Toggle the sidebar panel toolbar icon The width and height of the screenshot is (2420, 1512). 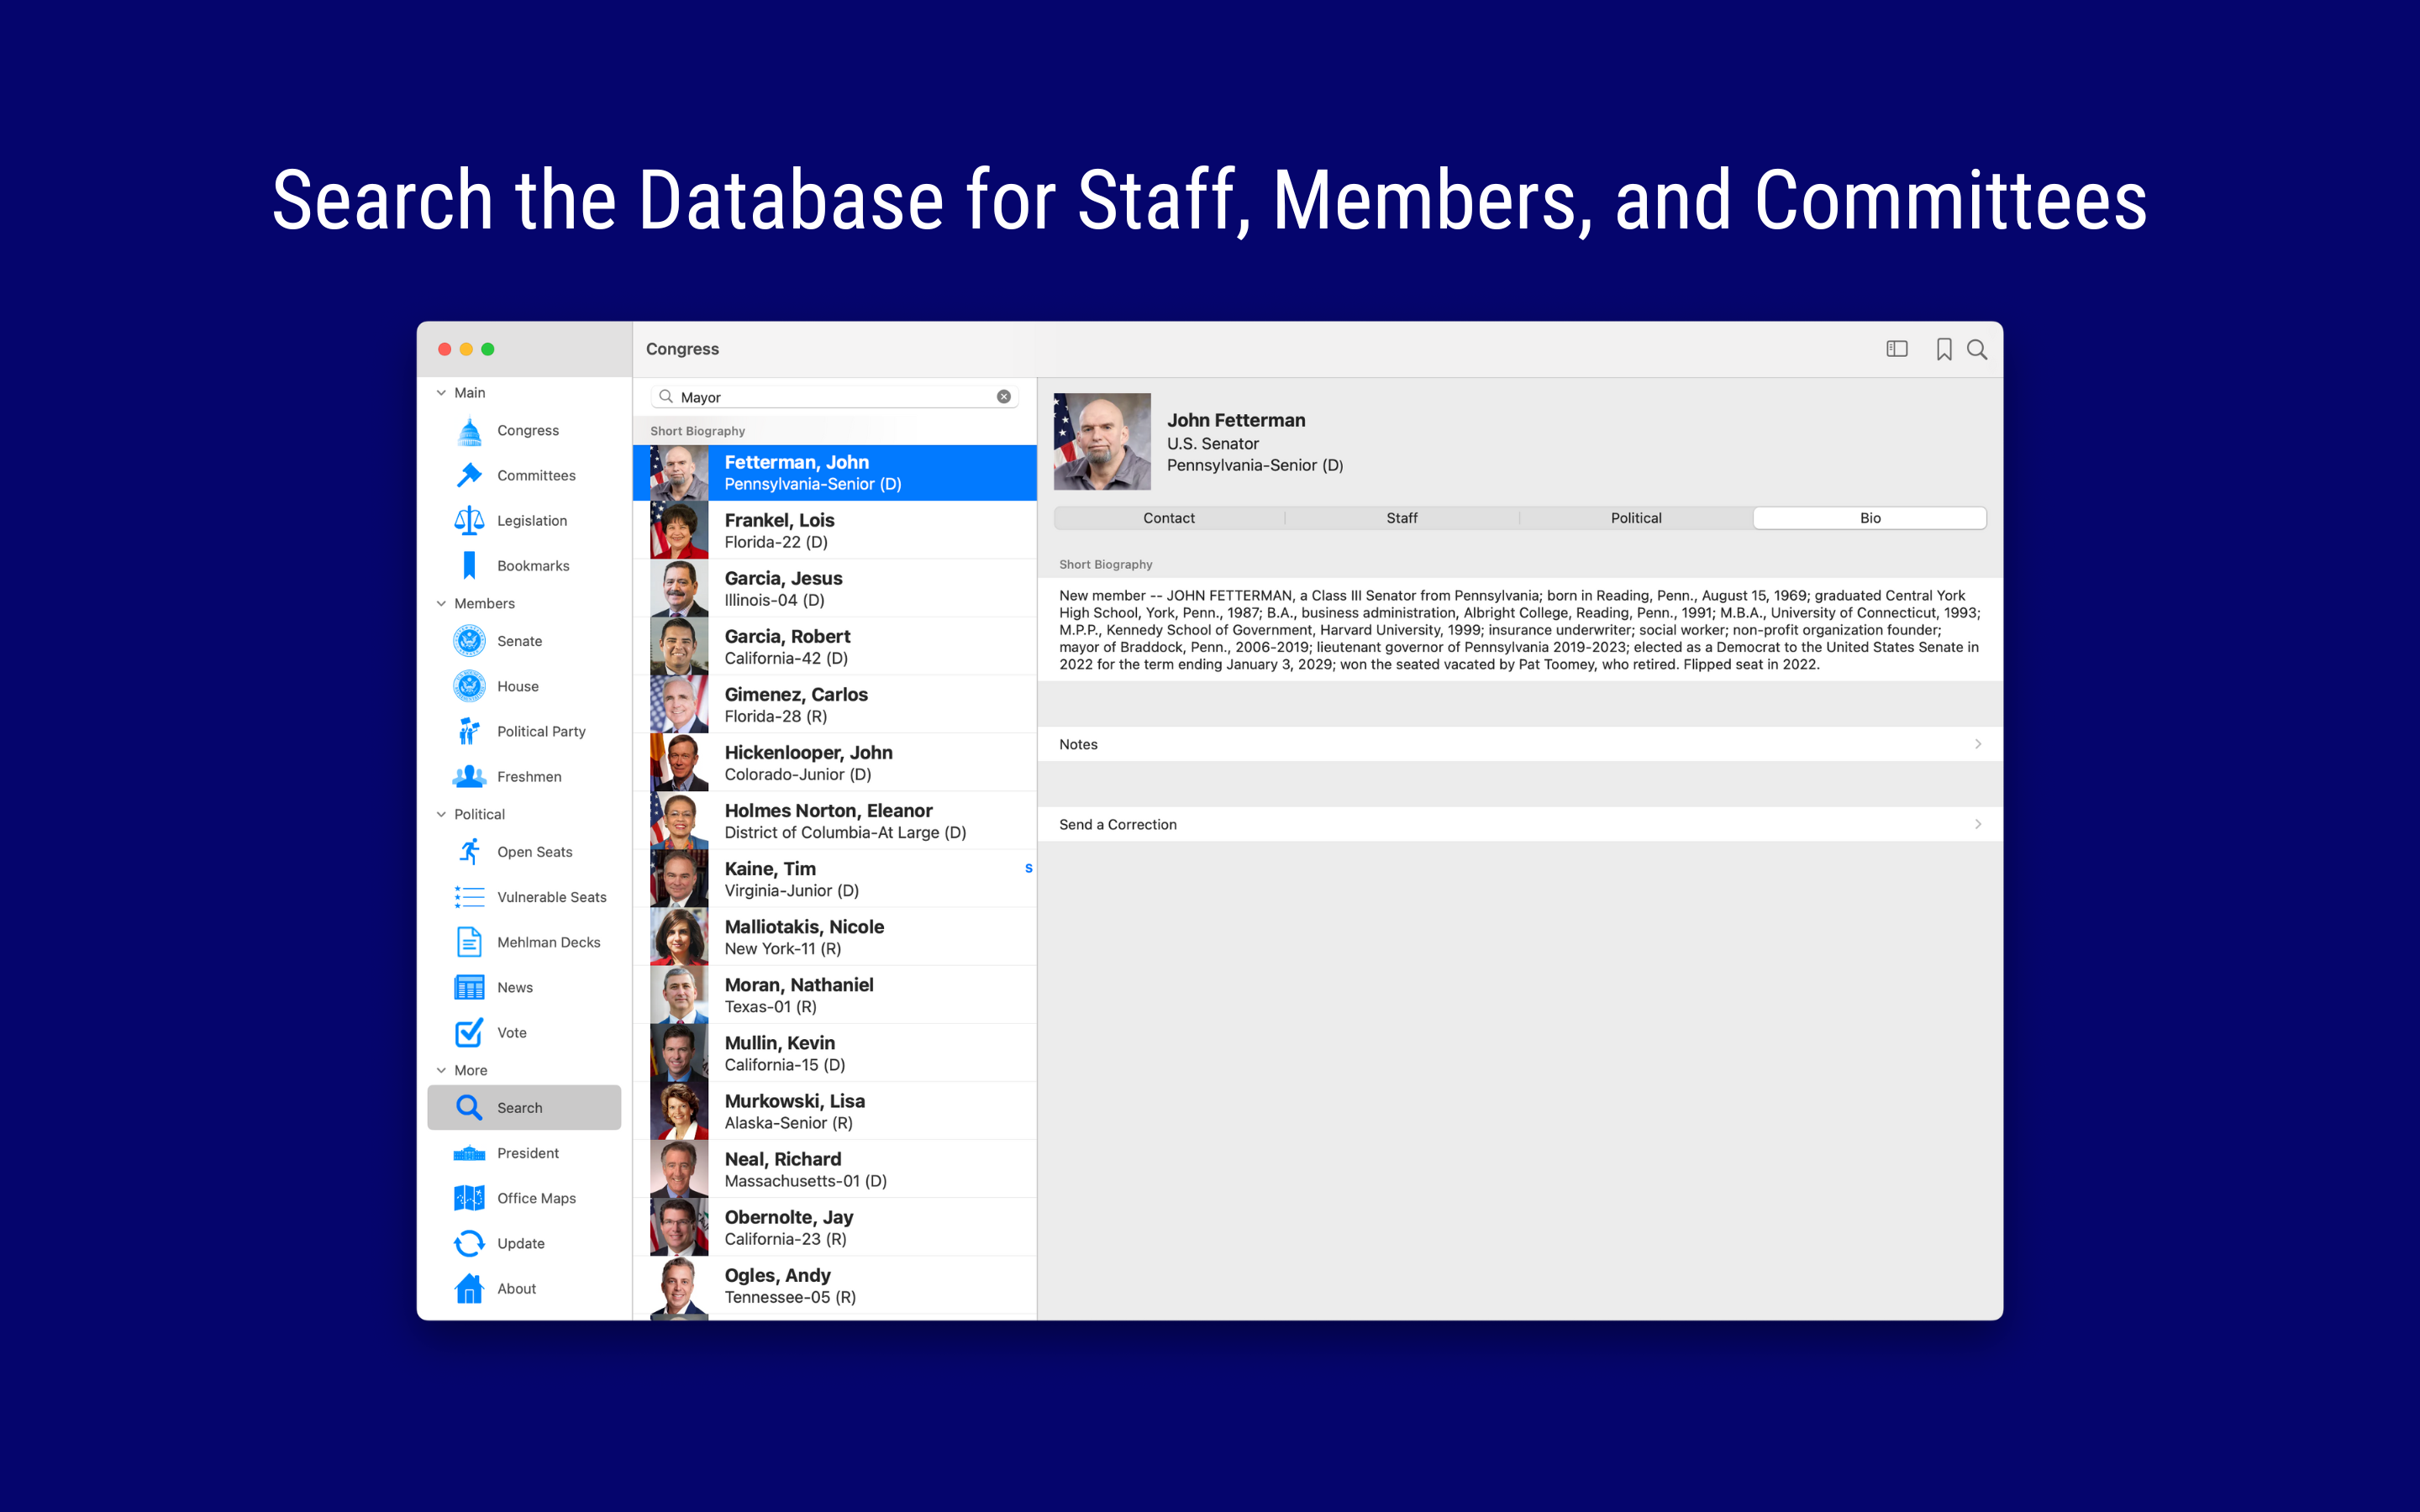(1897, 349)
